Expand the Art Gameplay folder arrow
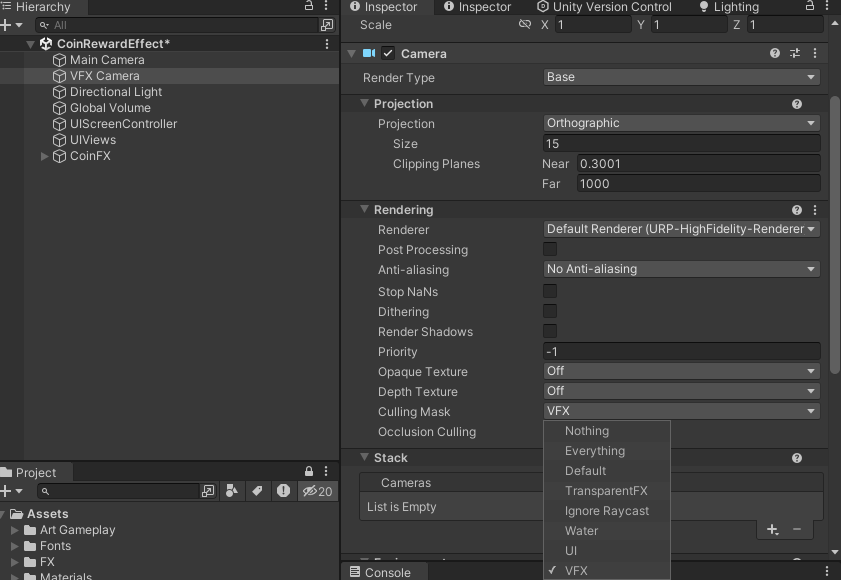 [x=15, y=530]
